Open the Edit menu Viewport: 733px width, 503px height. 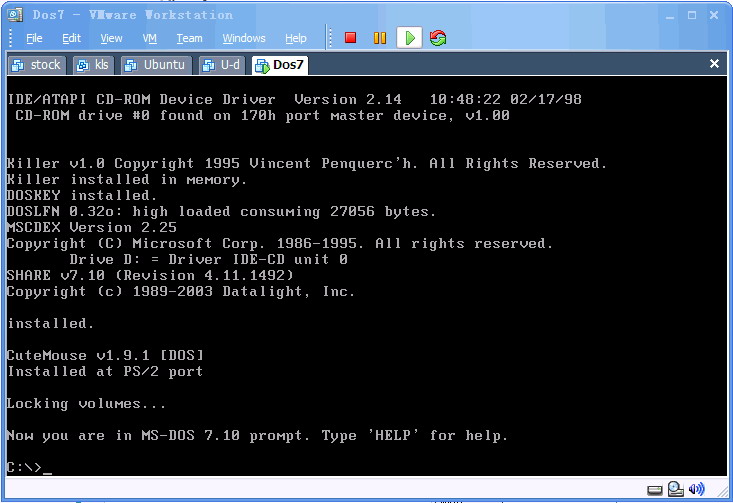[72, 38]
